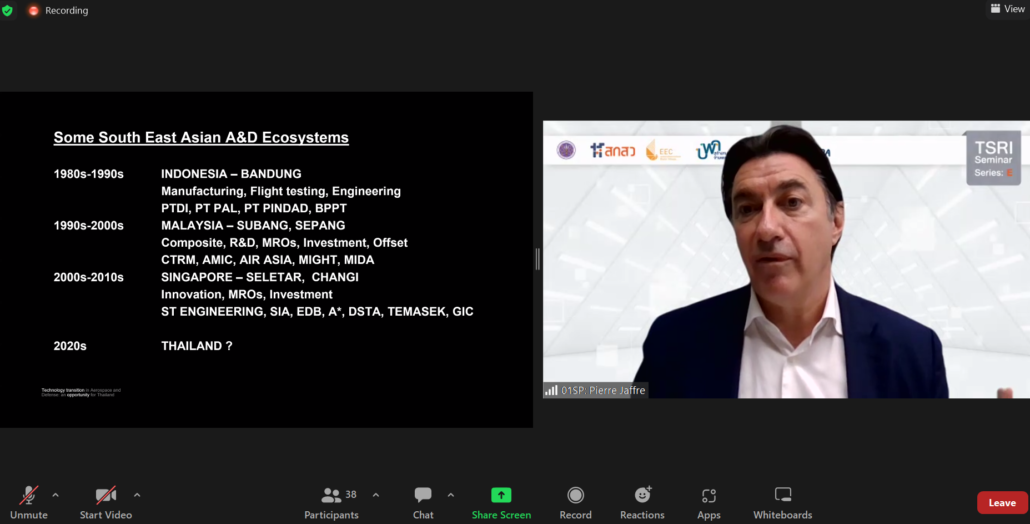Screen dimensions: 1030x524
Task: Click the divider handle between slide and video
Action: 538,259
